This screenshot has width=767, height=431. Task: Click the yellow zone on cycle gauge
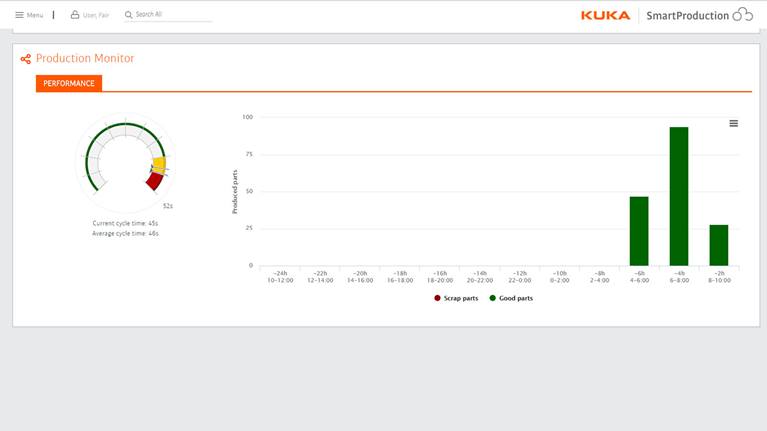(x=159, y=164)
